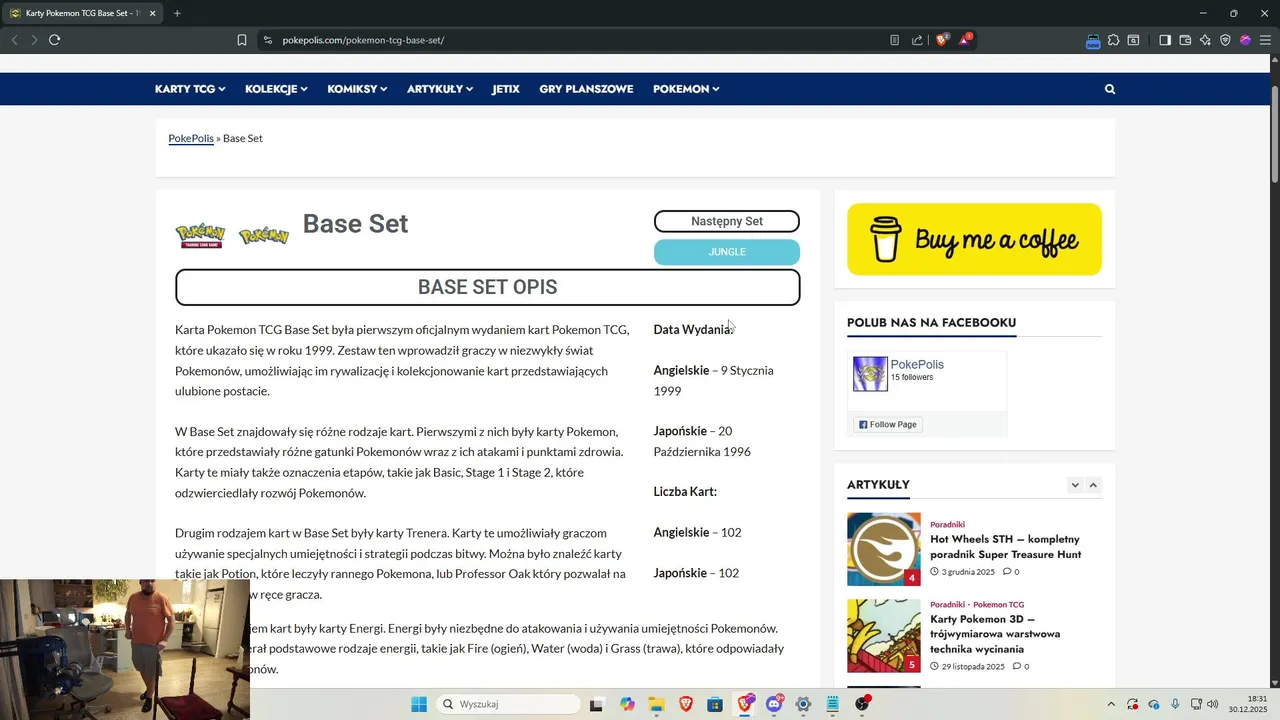Open the Leo AI sparkle icon
This screenshot has width=1280, height=720.
(x=1205, y=40)
